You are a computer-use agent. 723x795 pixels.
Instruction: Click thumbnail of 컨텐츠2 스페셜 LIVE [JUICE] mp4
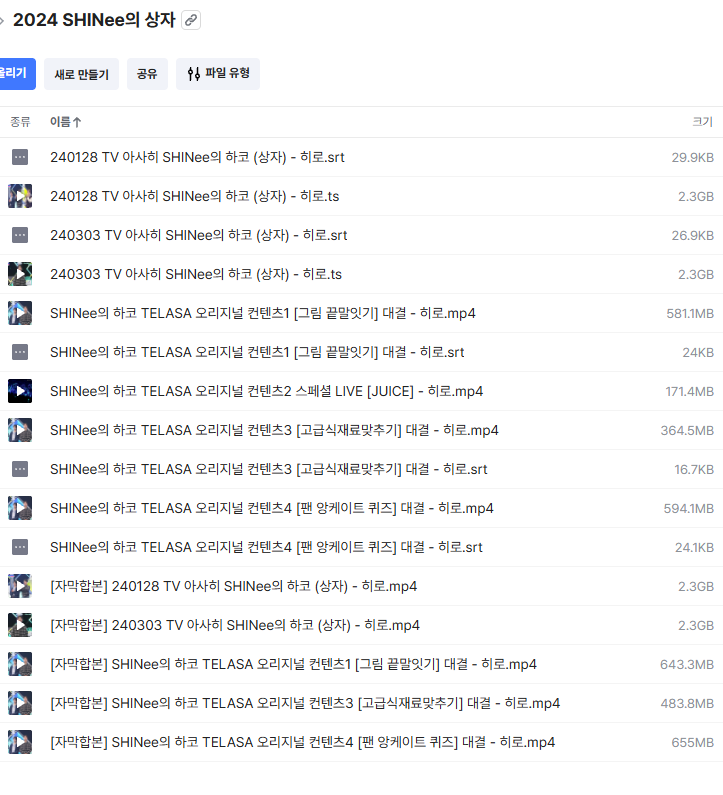20,391
